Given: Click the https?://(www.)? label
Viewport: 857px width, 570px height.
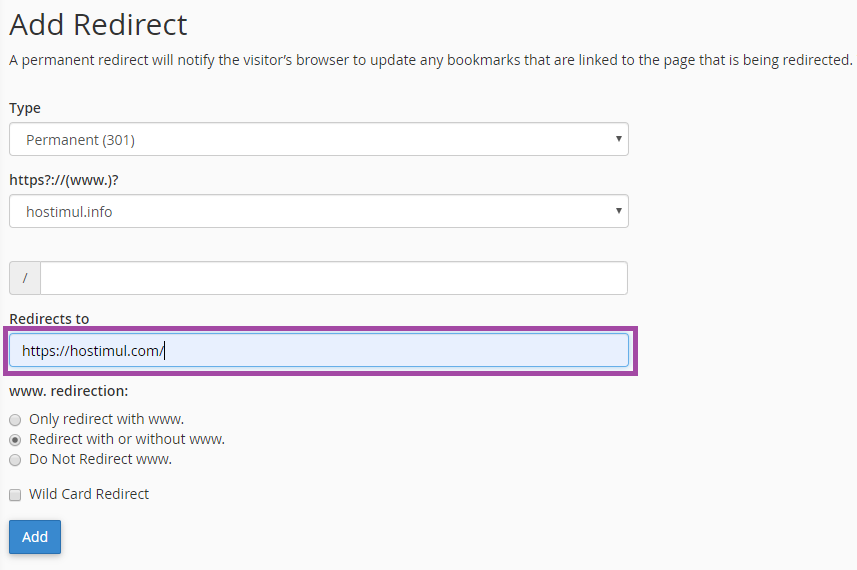Looking at the screenshot, I should tap(71, 180).
